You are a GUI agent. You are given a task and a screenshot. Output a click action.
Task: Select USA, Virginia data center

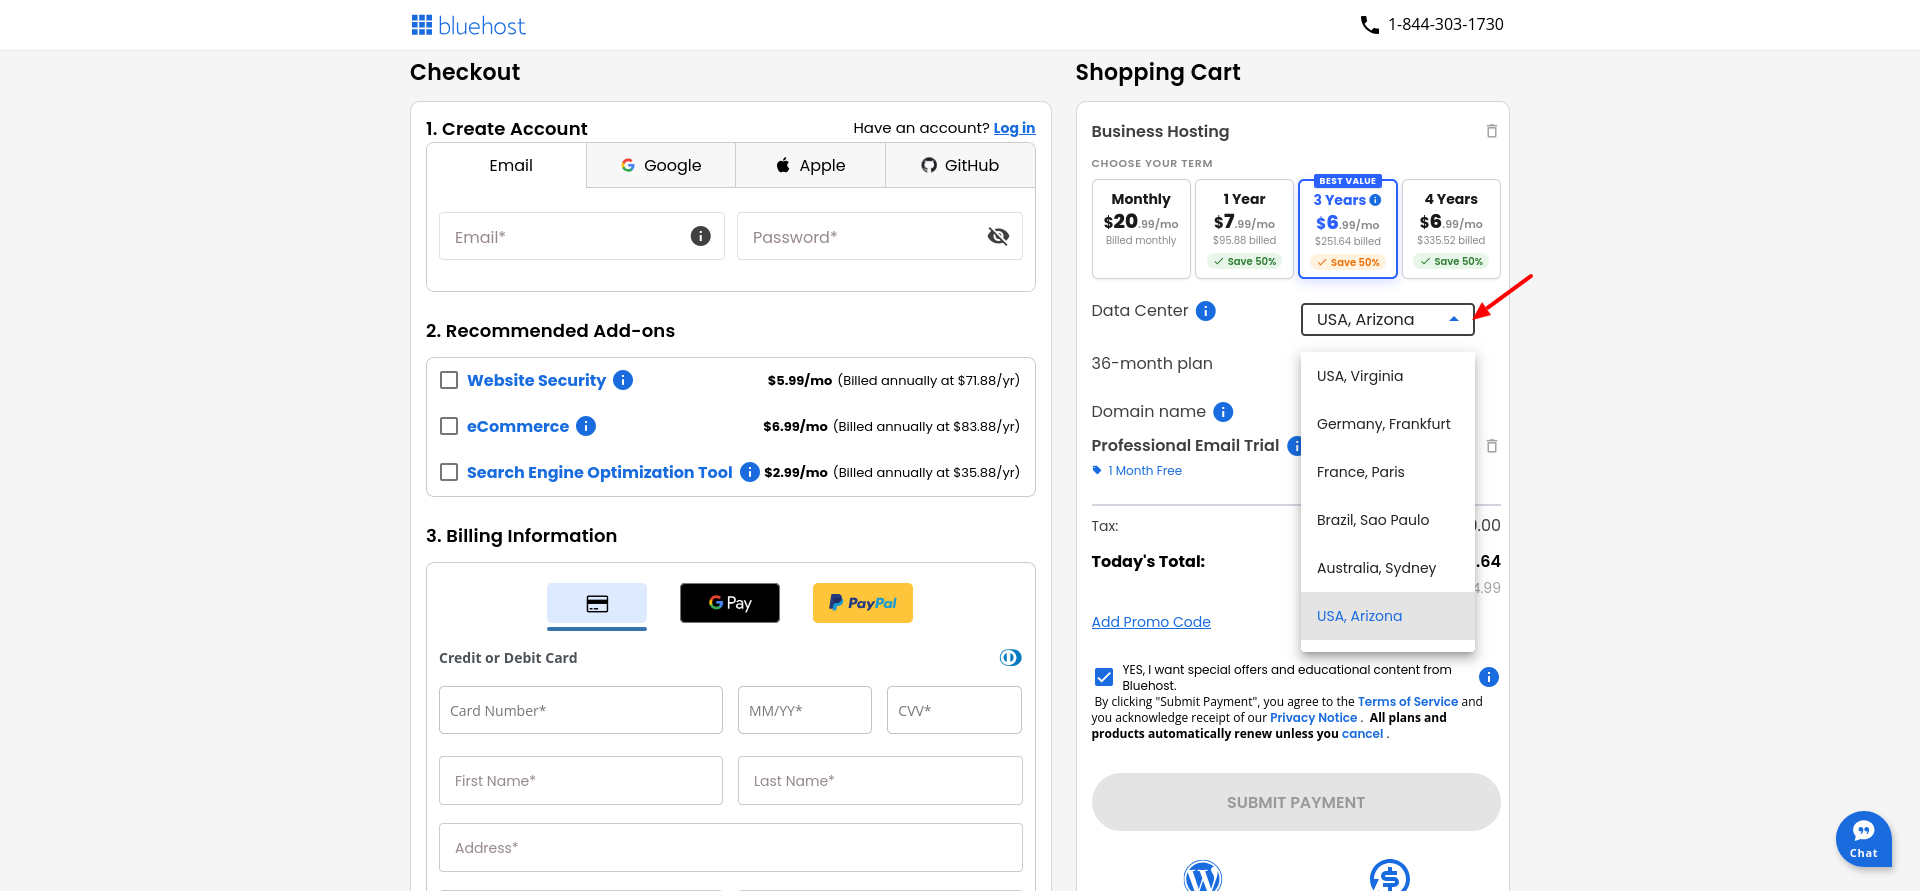[x=1388, y=376]
